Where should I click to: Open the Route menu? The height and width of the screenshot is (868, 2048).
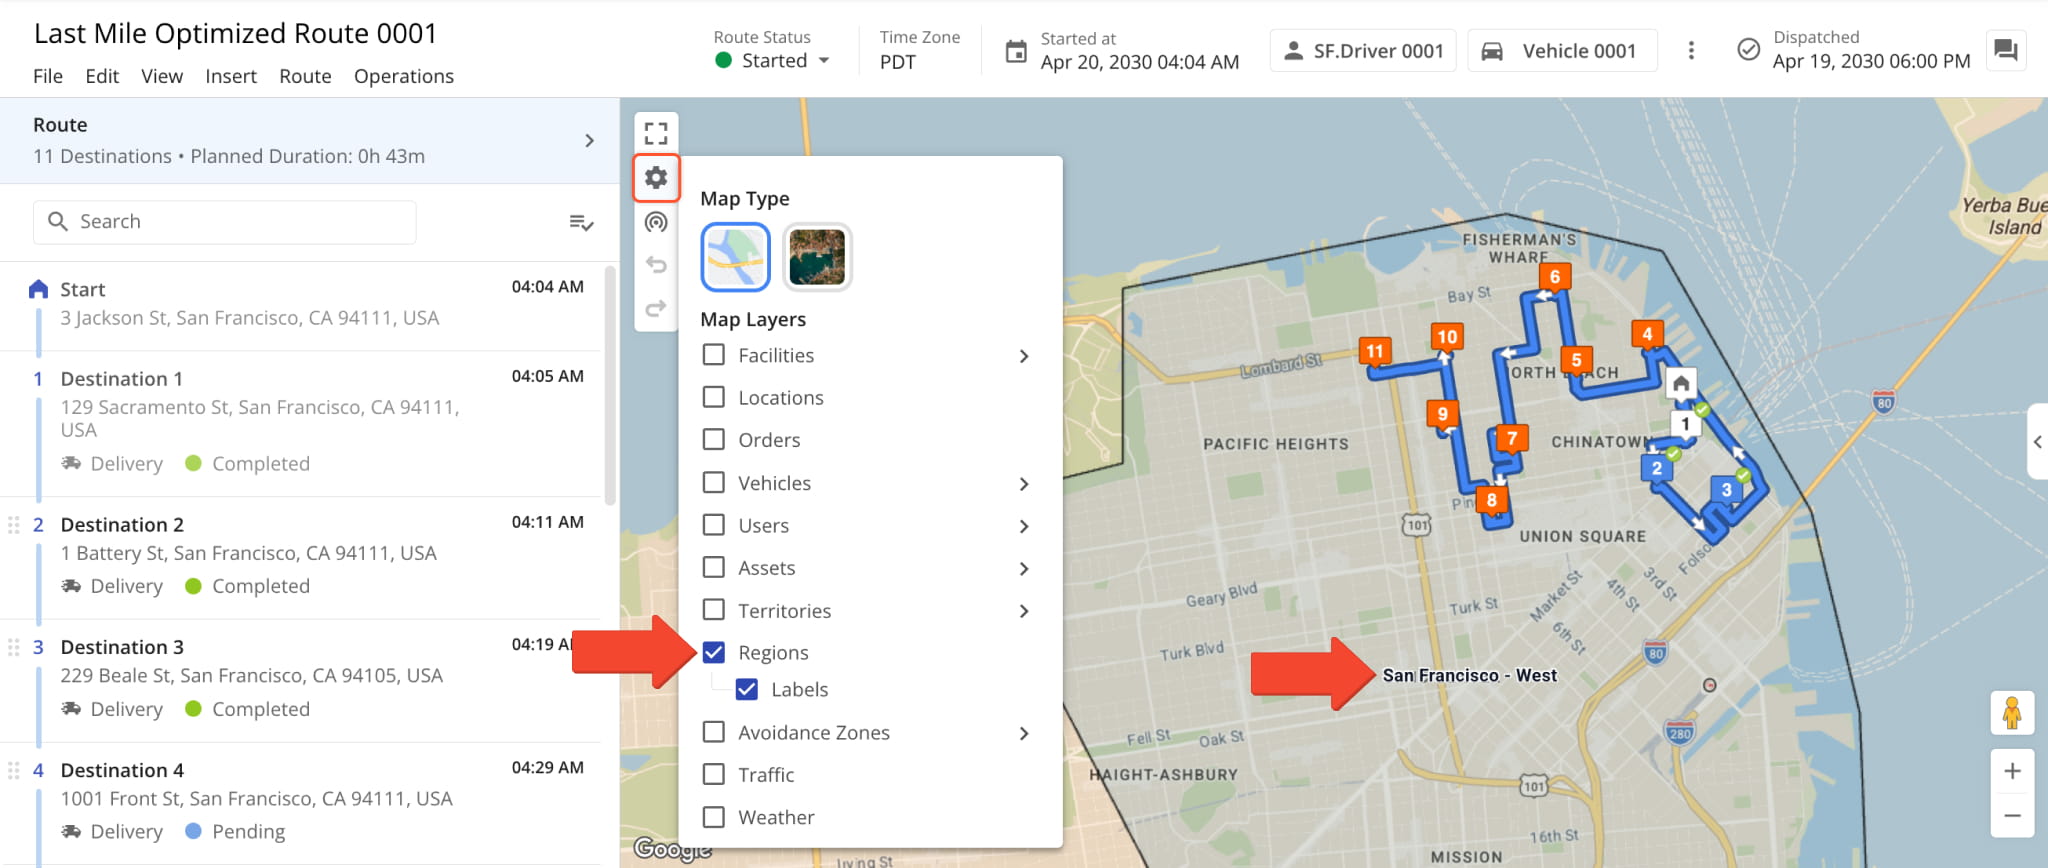tap(305, 76)
